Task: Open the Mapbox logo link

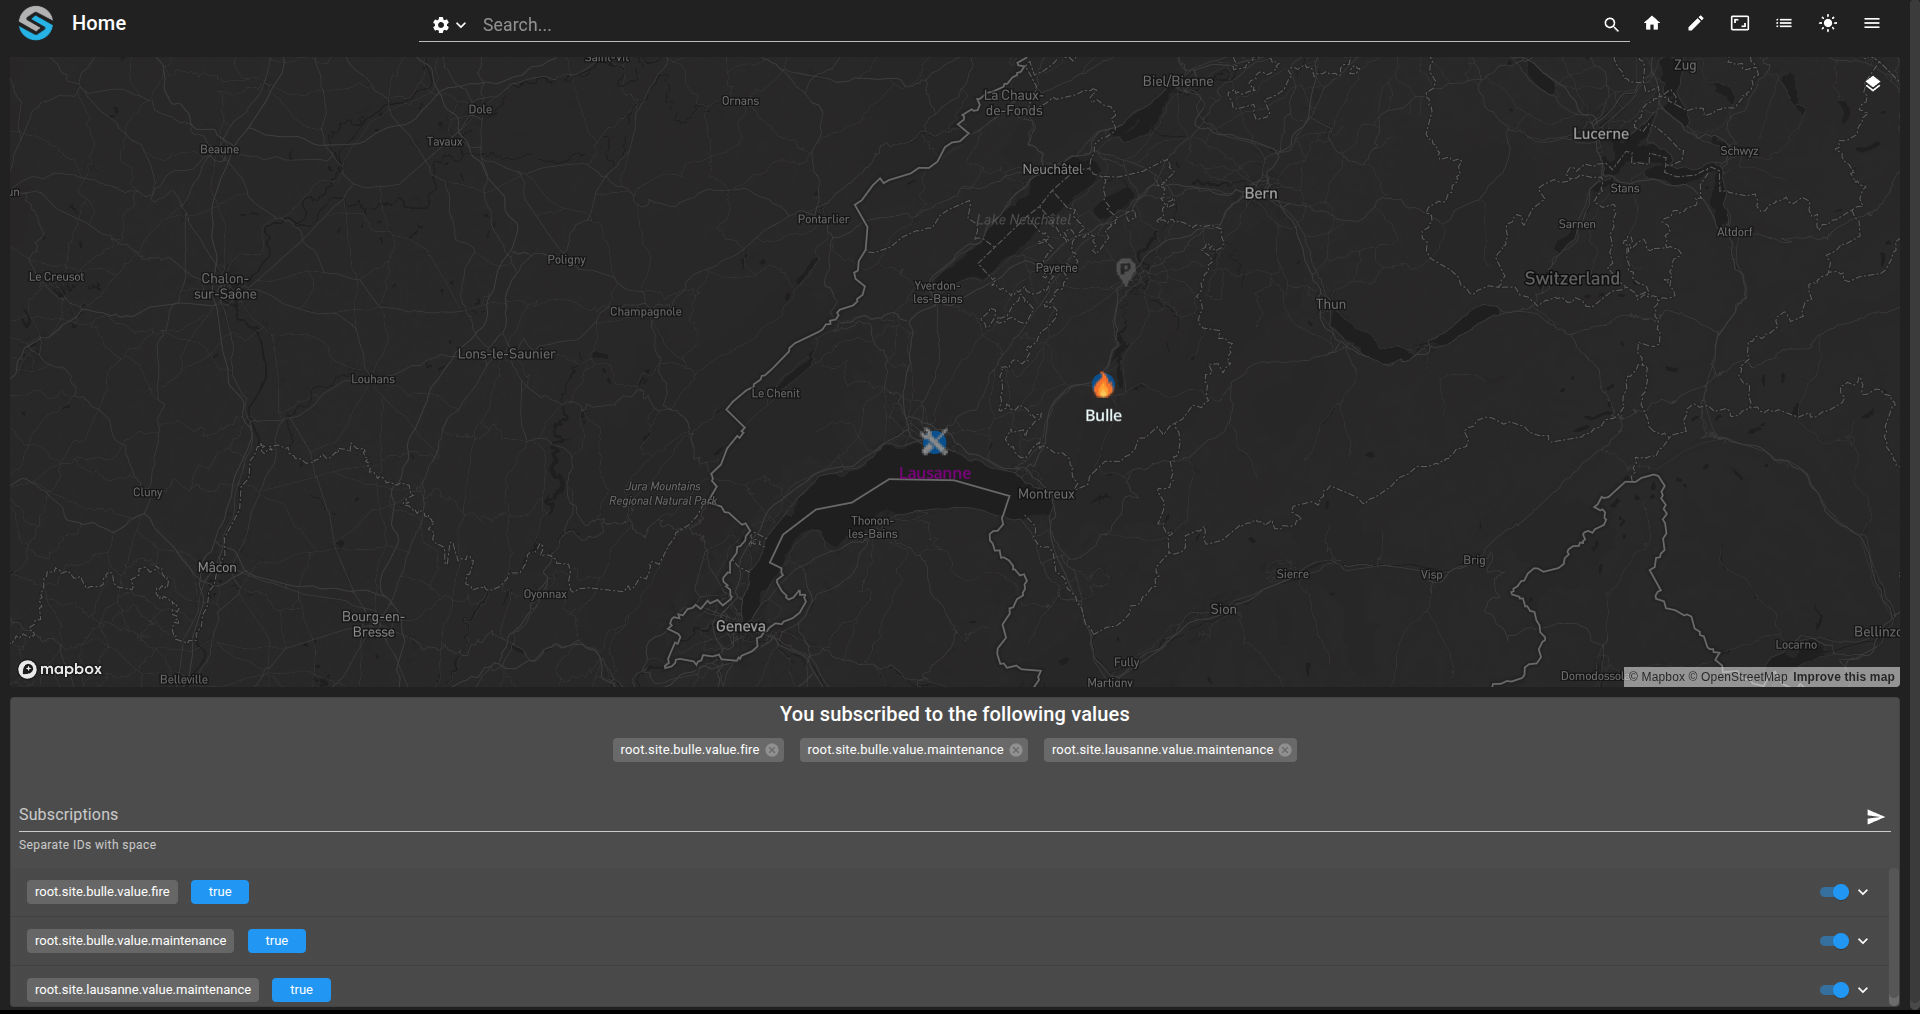Action: tap(61, 669)
